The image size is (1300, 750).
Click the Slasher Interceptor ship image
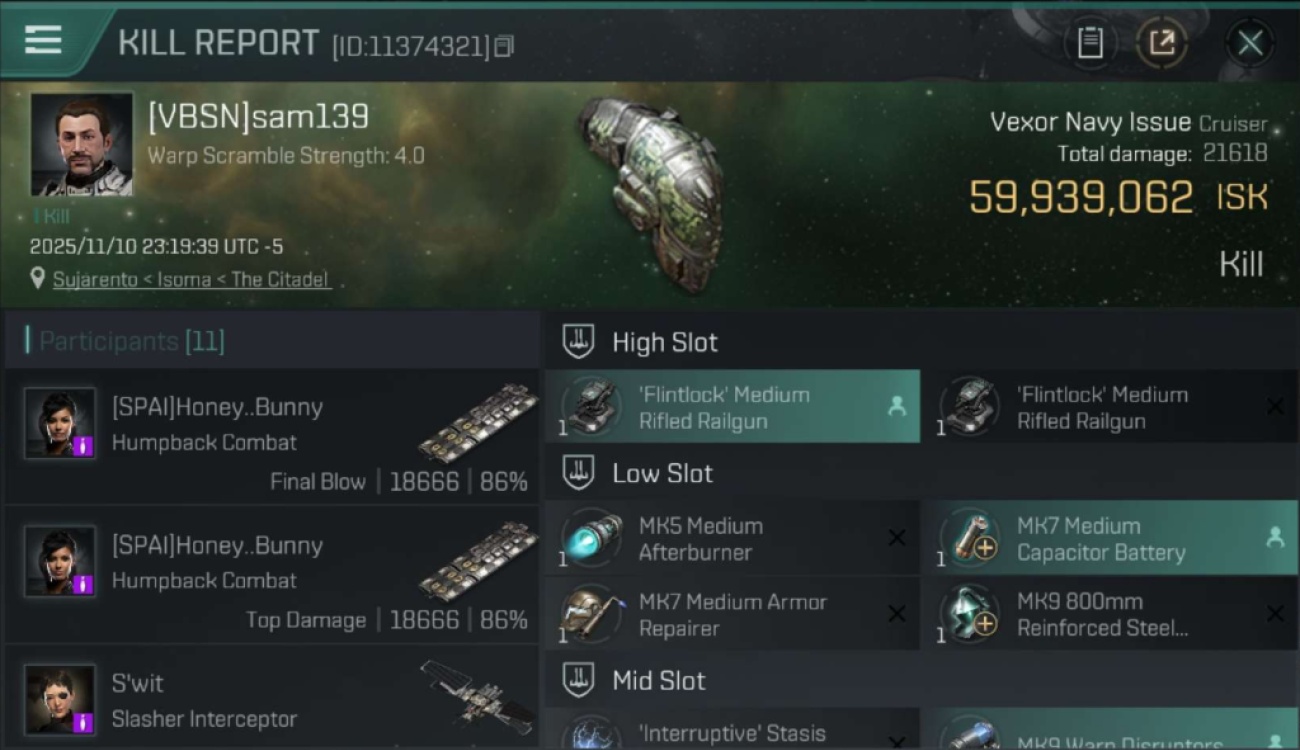click(x=476, y=694)
